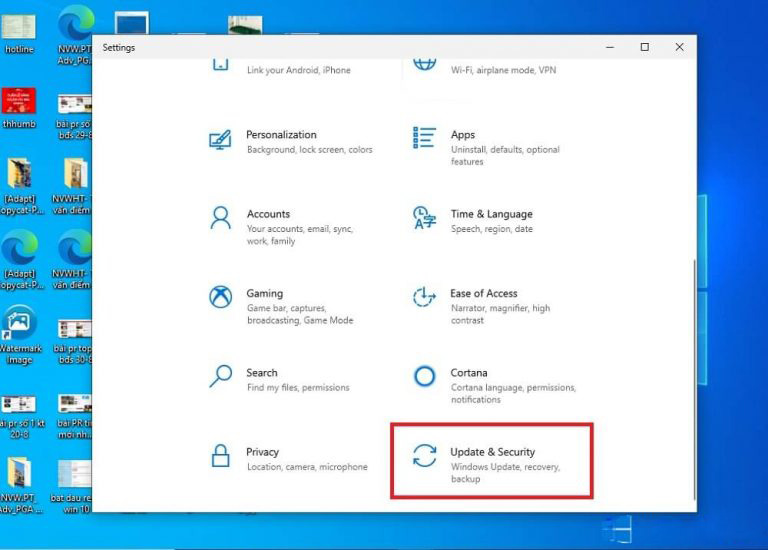Click 'Narrator, magnifier, high contrast' description

point(501,314)
